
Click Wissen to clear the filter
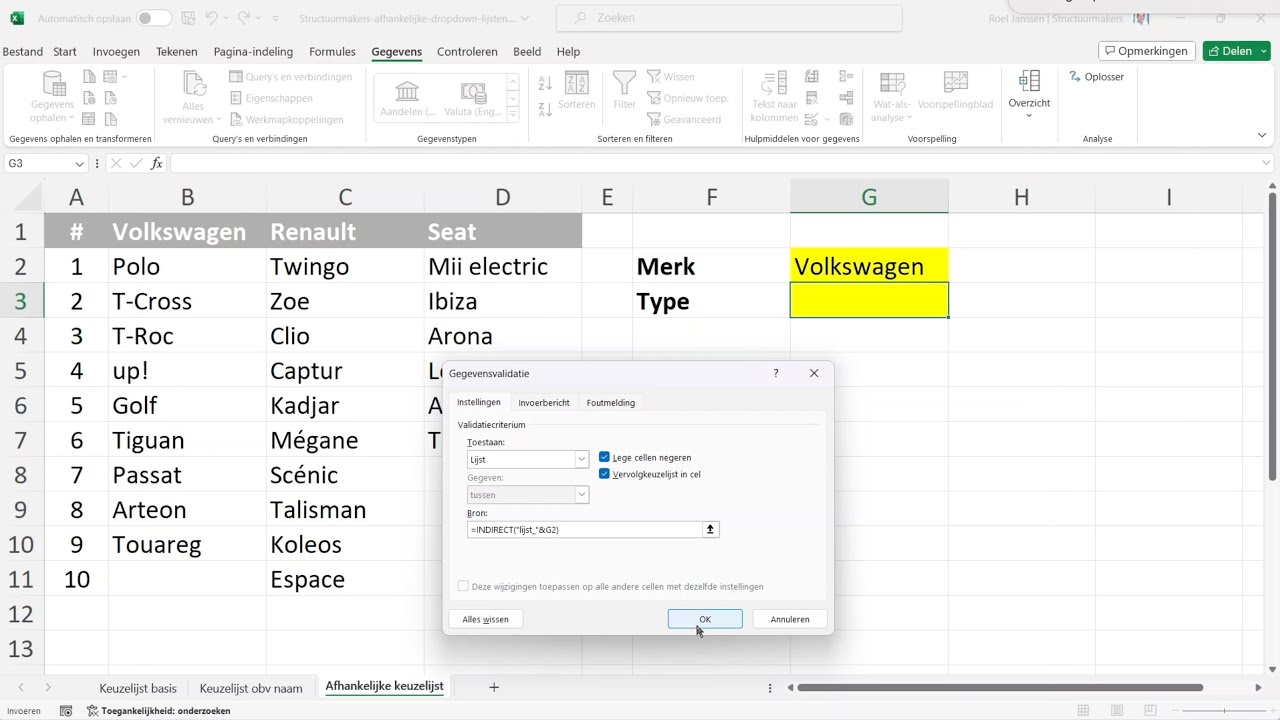tap(670, 77)
